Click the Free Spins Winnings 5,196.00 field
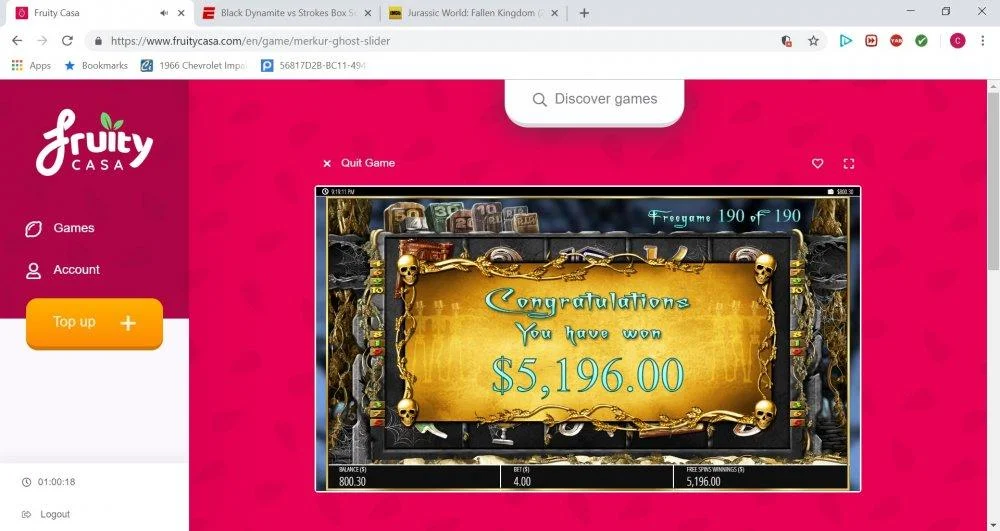 [x=760, y=477]
